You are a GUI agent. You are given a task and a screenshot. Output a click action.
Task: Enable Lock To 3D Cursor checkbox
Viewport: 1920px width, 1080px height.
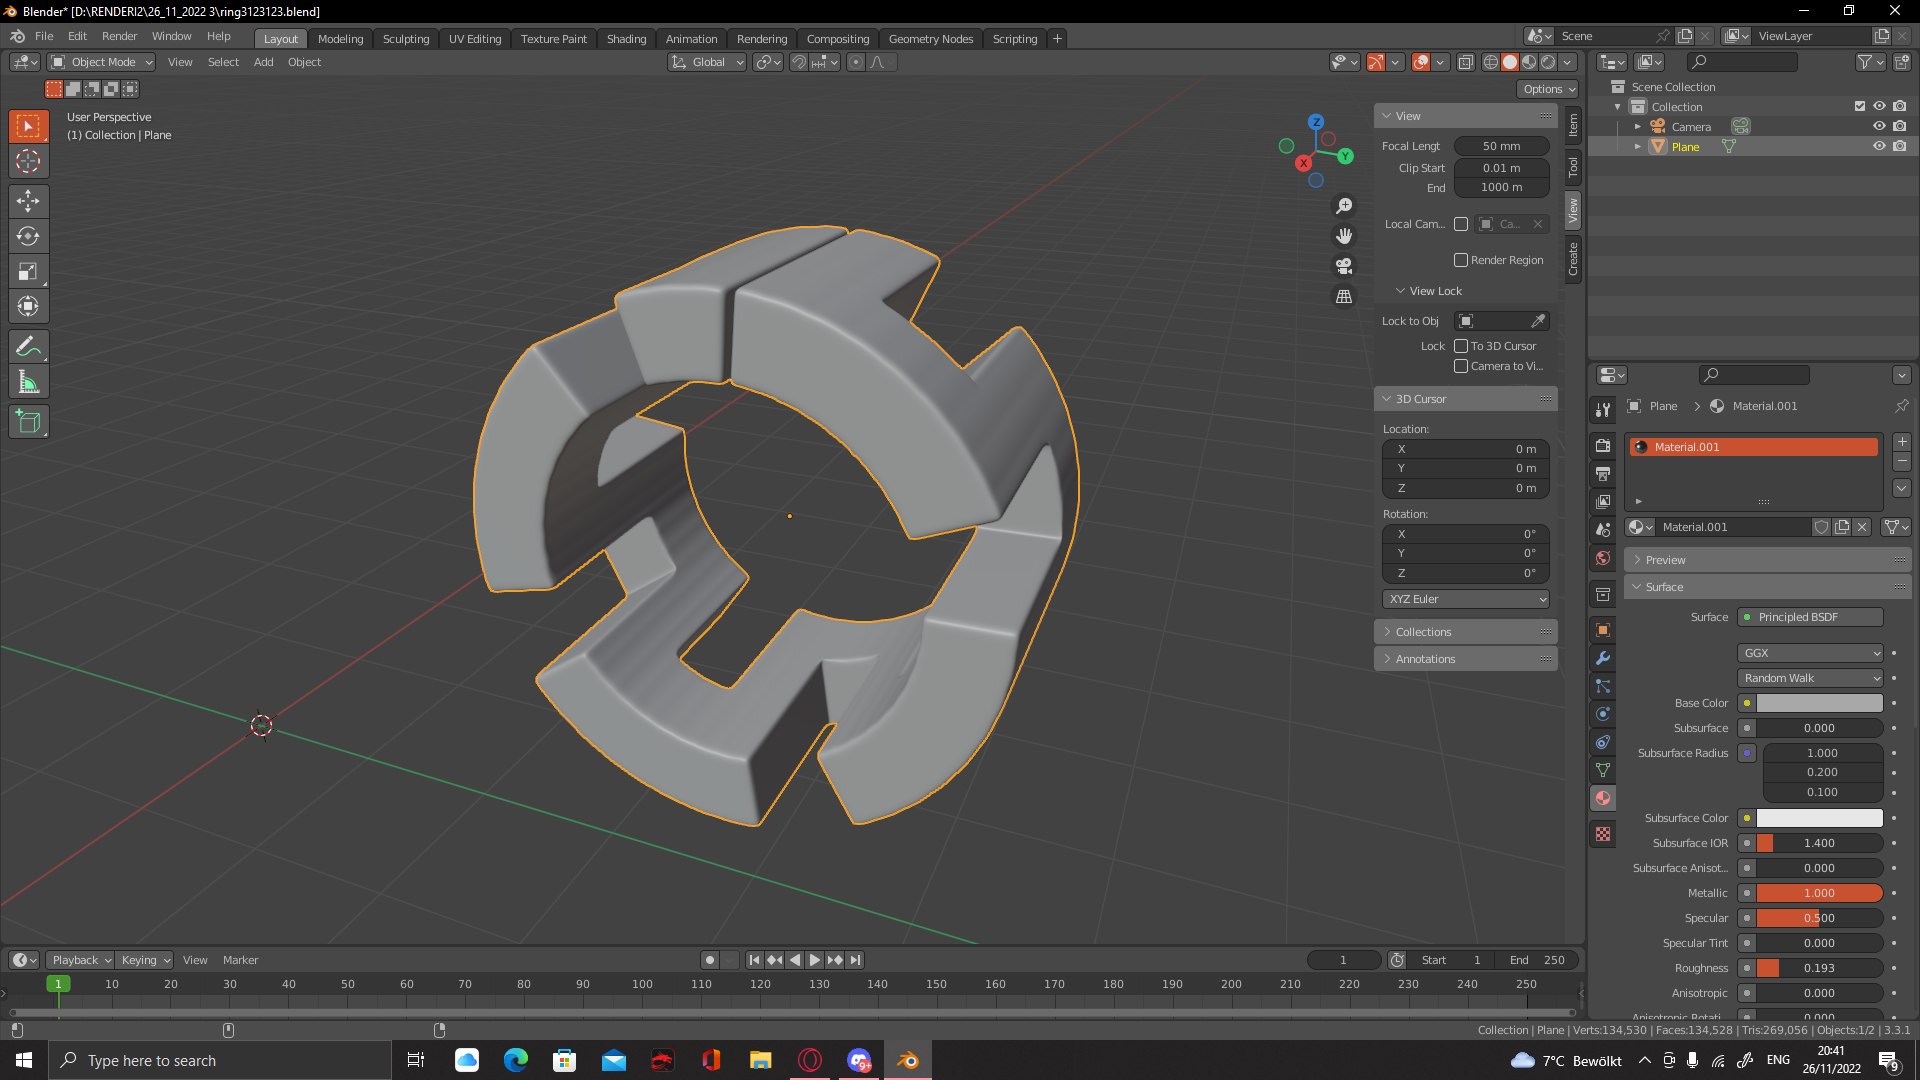pyautogui.click(x=1461, y=346)
